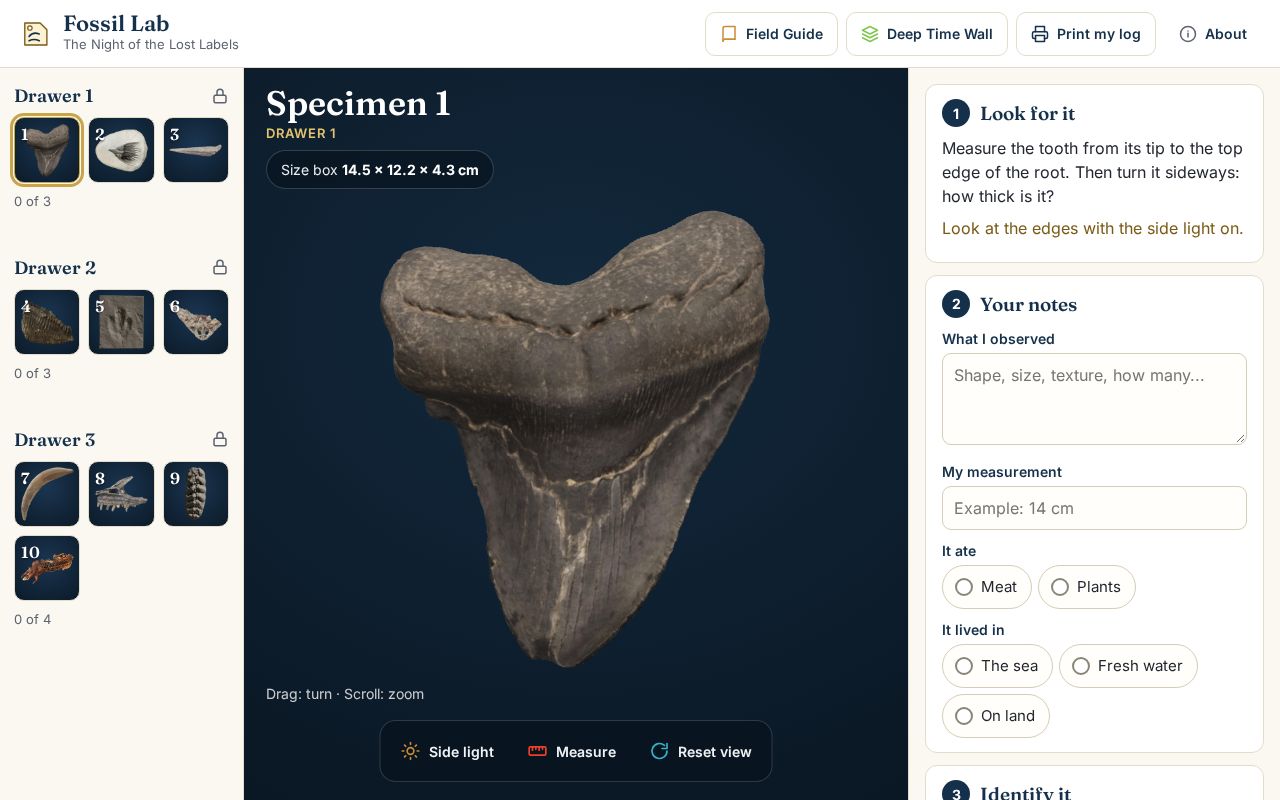1280x800 pixels.
Task: Click the Drawer 2 heading
Action: click(x=55, y=268)
